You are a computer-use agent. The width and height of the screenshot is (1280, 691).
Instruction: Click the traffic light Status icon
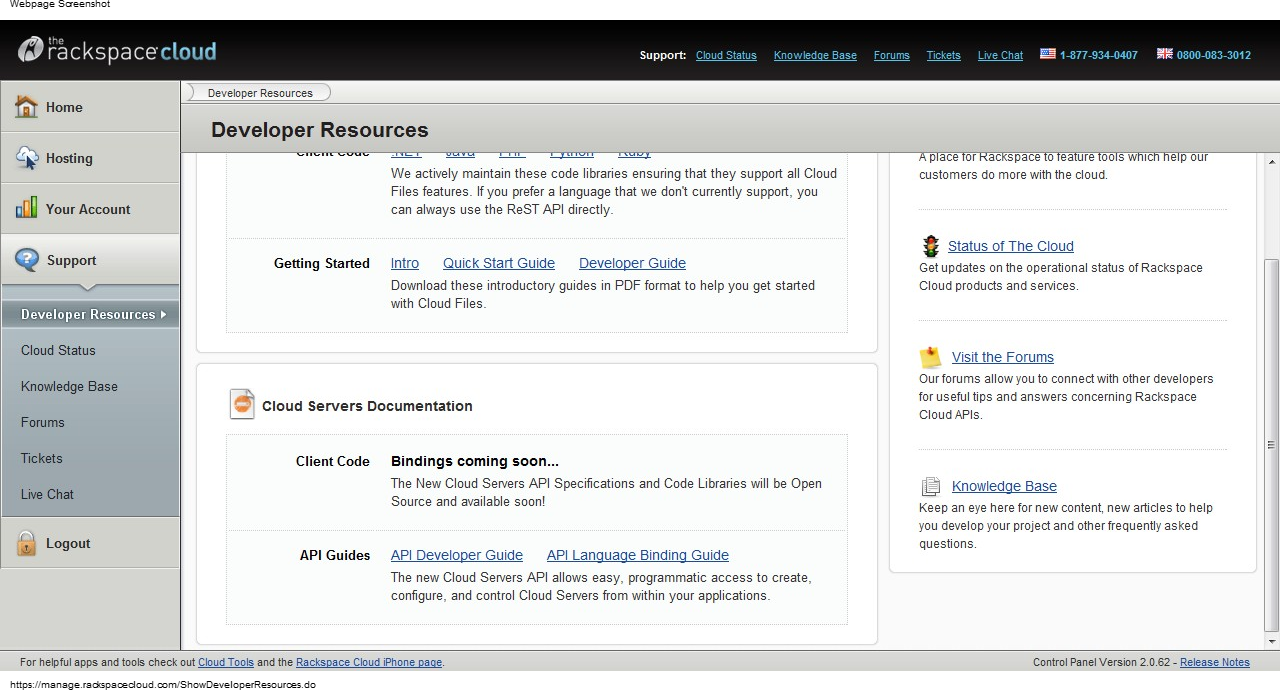[x=931, y=246]
